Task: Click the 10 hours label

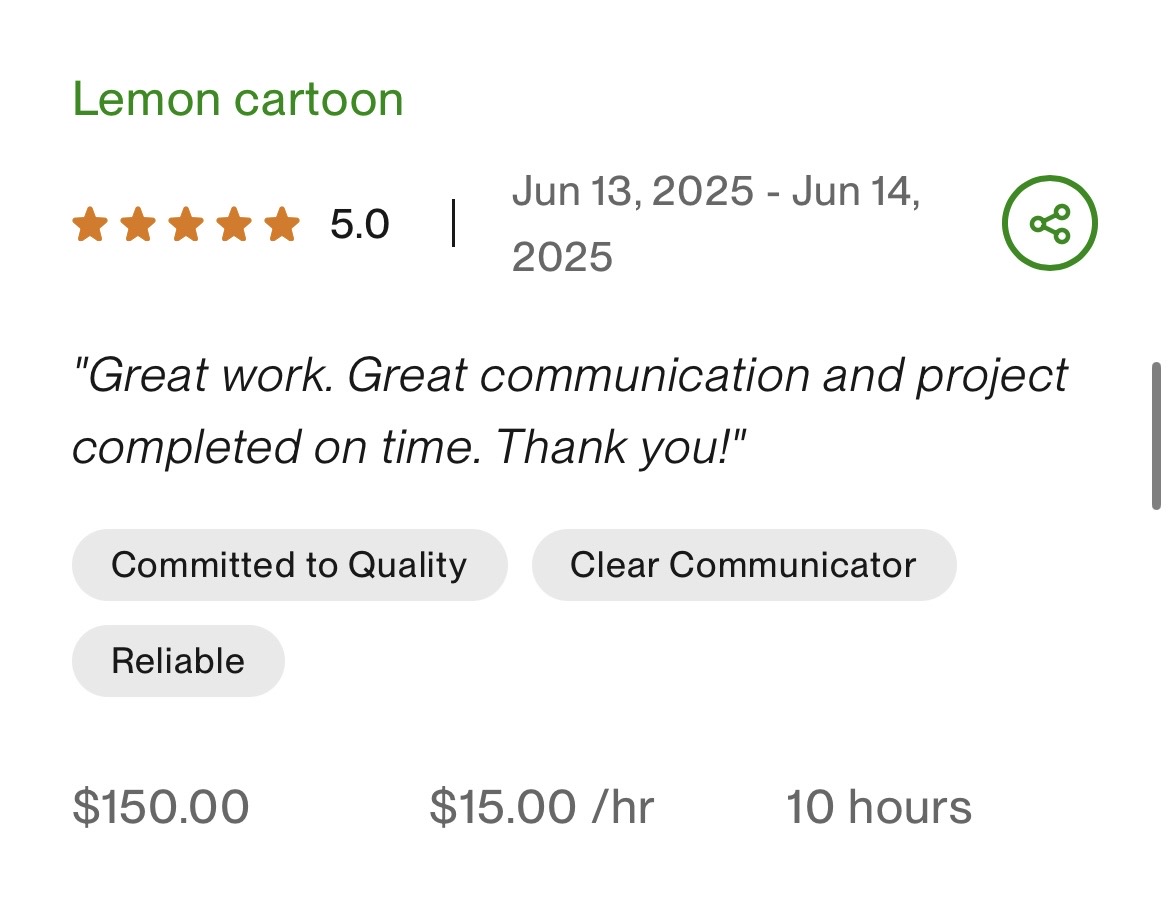Action: pyautogui.click(x=878, y=807)
